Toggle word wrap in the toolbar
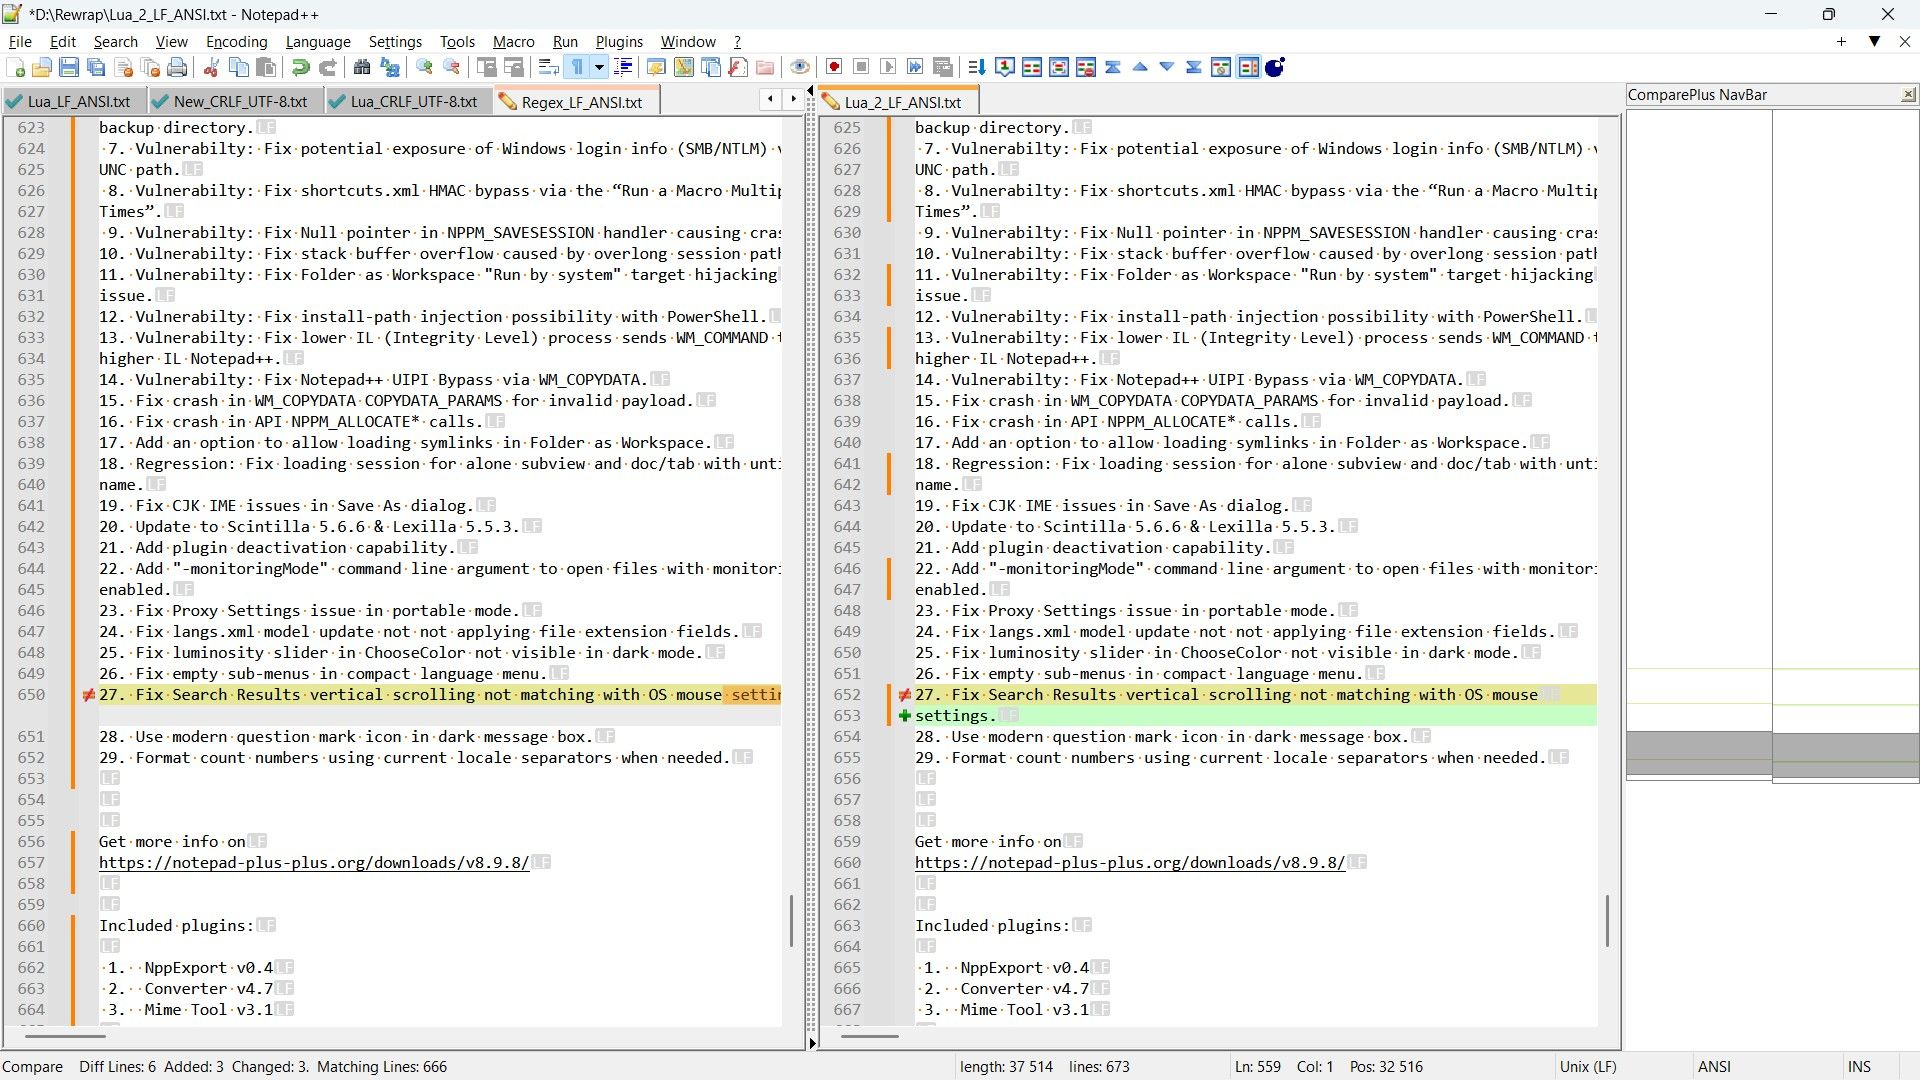This screenshot has width=1920, height=1080. [x=548, y=67]
